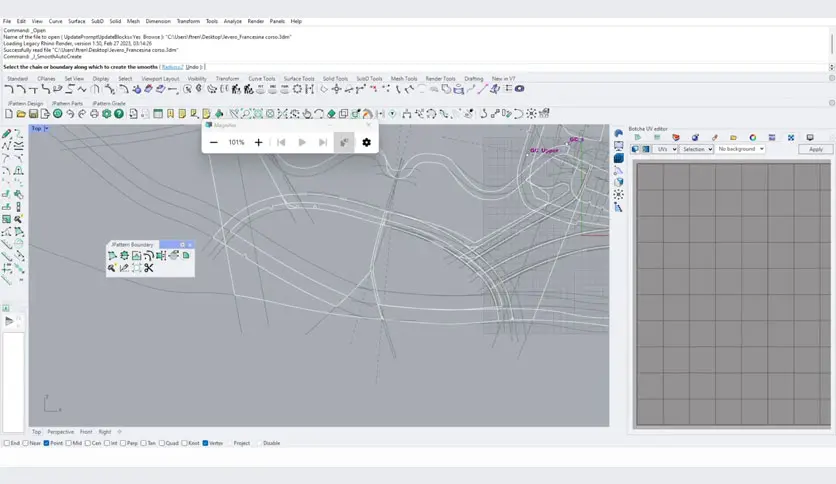This screenshot has width=836, height=484.
Task: Switch to the Front viewport tab
Action: [86, 432]
